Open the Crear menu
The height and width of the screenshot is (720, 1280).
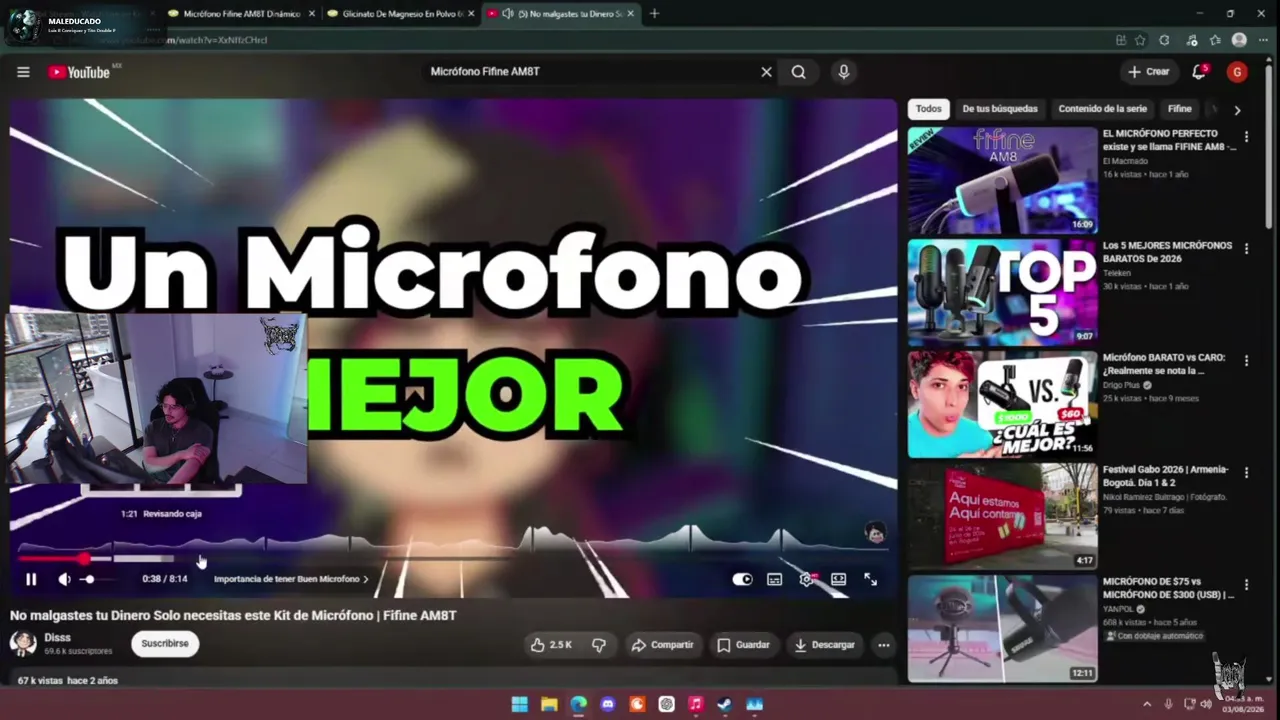click(1148, 72)
